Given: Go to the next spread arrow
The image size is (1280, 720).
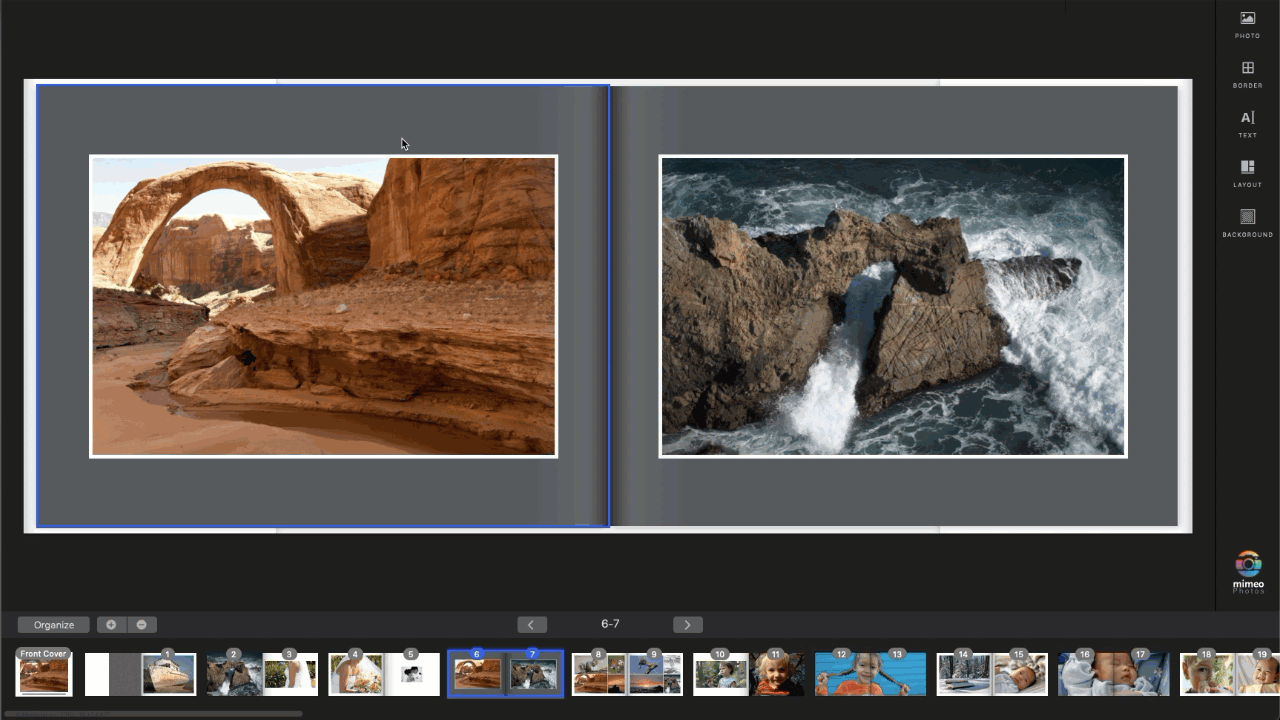Looking at the screenshot, I should pos(687,625).
